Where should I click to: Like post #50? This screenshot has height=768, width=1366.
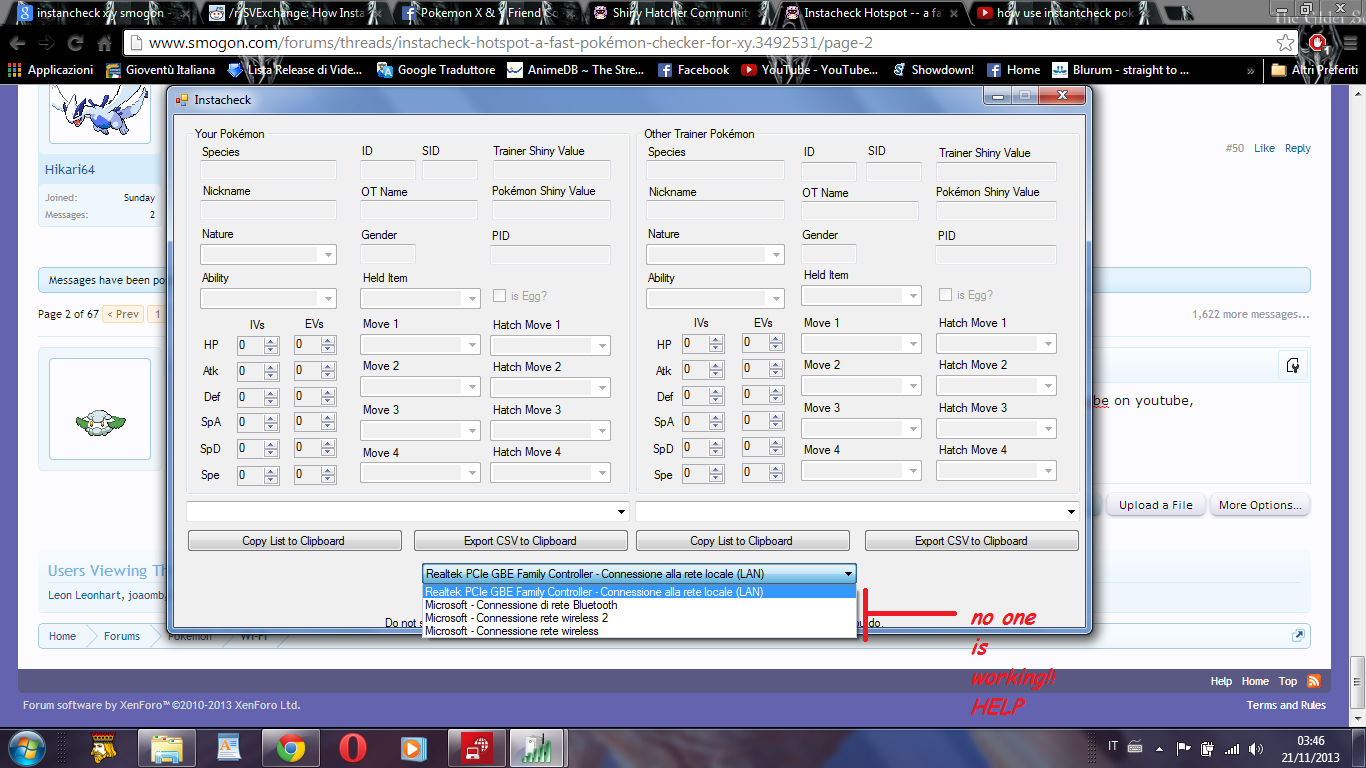point(1264,148)
